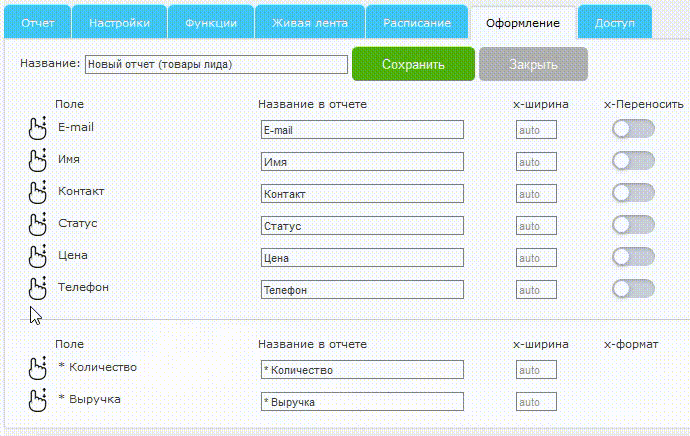Edit the Цена report column name field

pyautogui.click(x=362, y=258)
